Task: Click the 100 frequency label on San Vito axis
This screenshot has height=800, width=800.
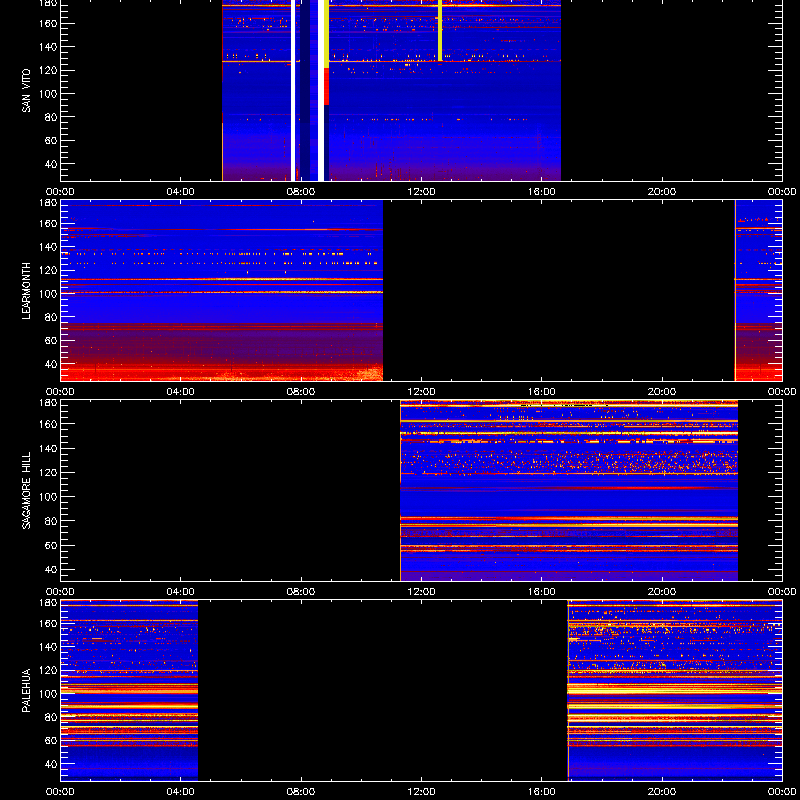Action: pyautogui.click(x=48, y=93)
